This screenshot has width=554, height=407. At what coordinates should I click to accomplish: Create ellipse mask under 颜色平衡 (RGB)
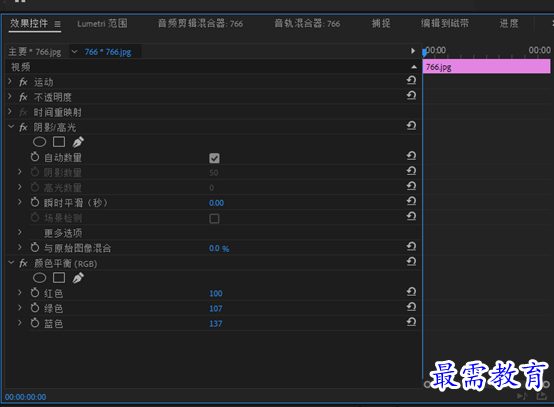coord(39,278)
